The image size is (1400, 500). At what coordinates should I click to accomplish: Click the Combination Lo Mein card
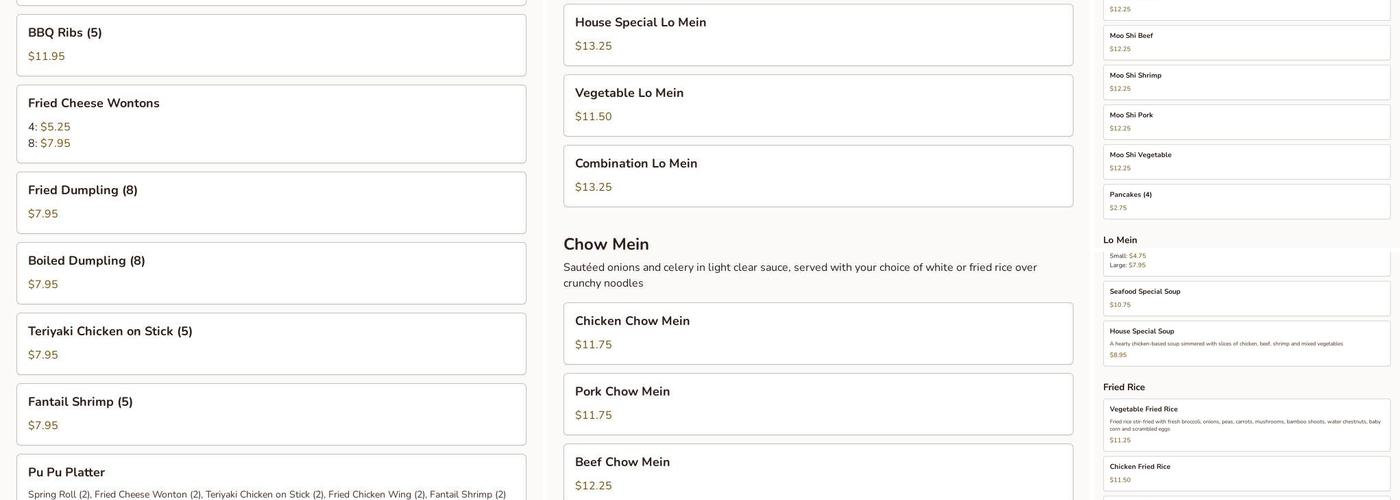coord(818,176)
